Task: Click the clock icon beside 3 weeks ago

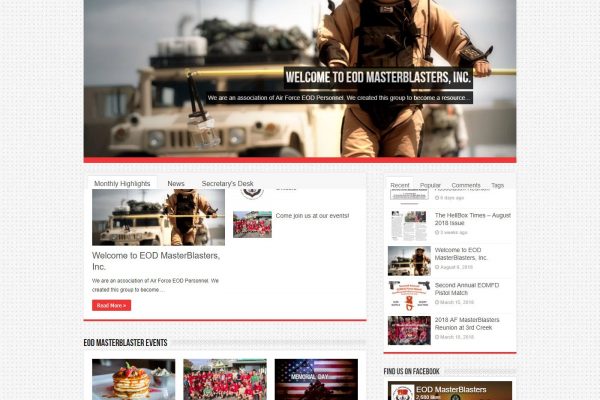Action: 437,232
